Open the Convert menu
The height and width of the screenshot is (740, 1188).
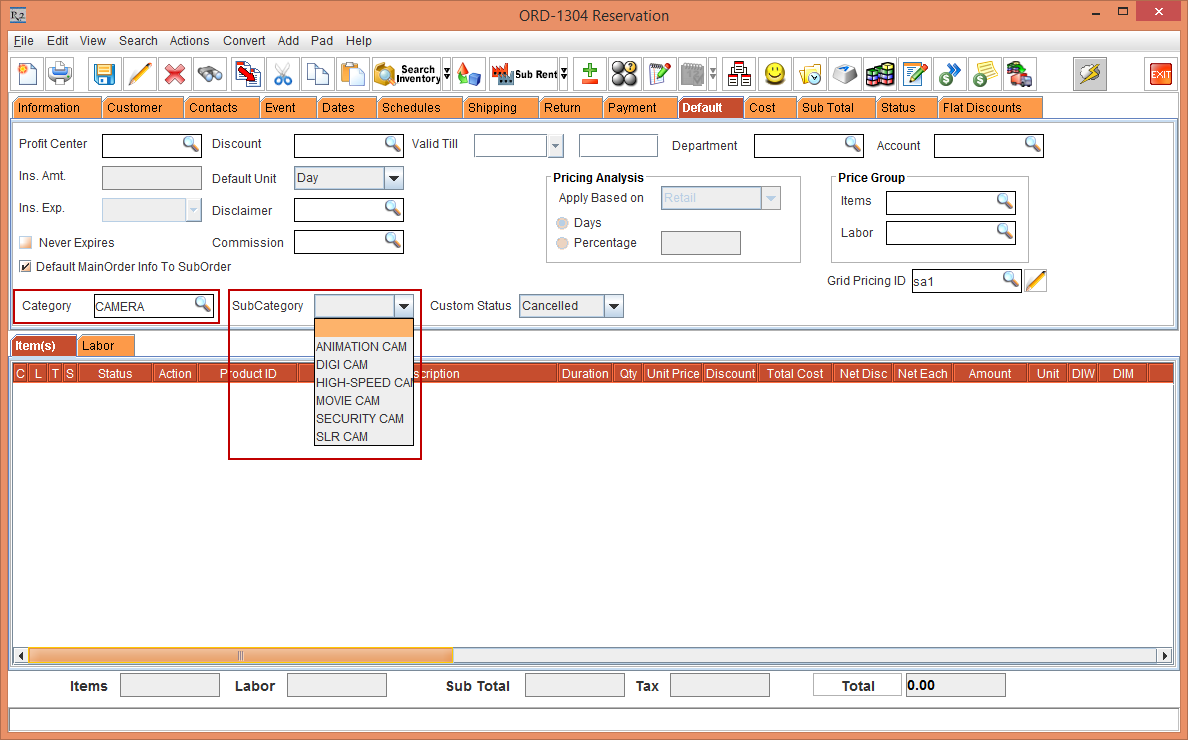click(x=243, y=41)
